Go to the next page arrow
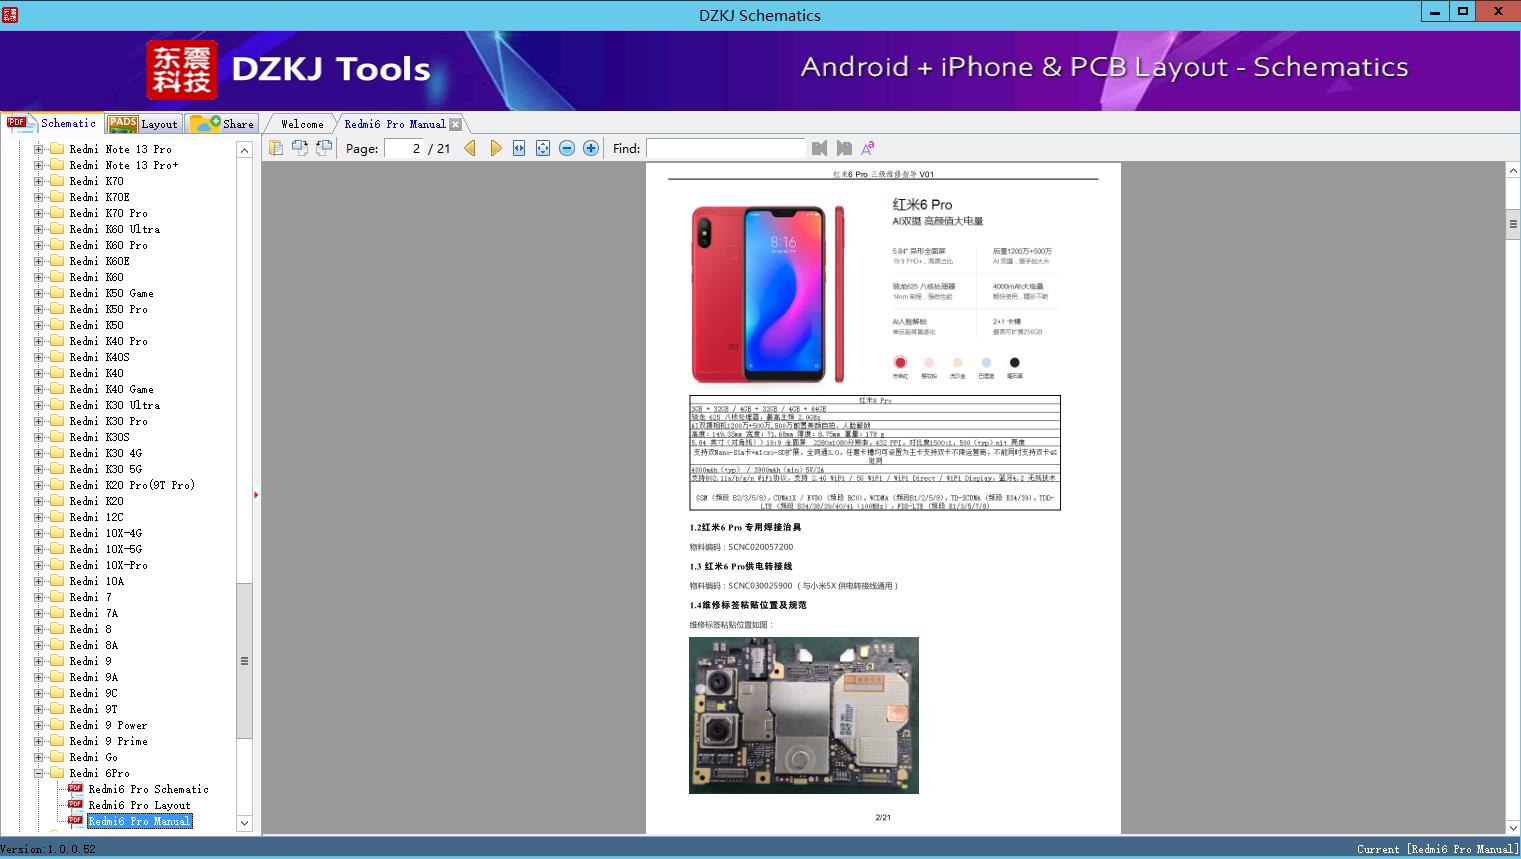This screenshot has width=1521, height=859. click(x=495, y=148)
